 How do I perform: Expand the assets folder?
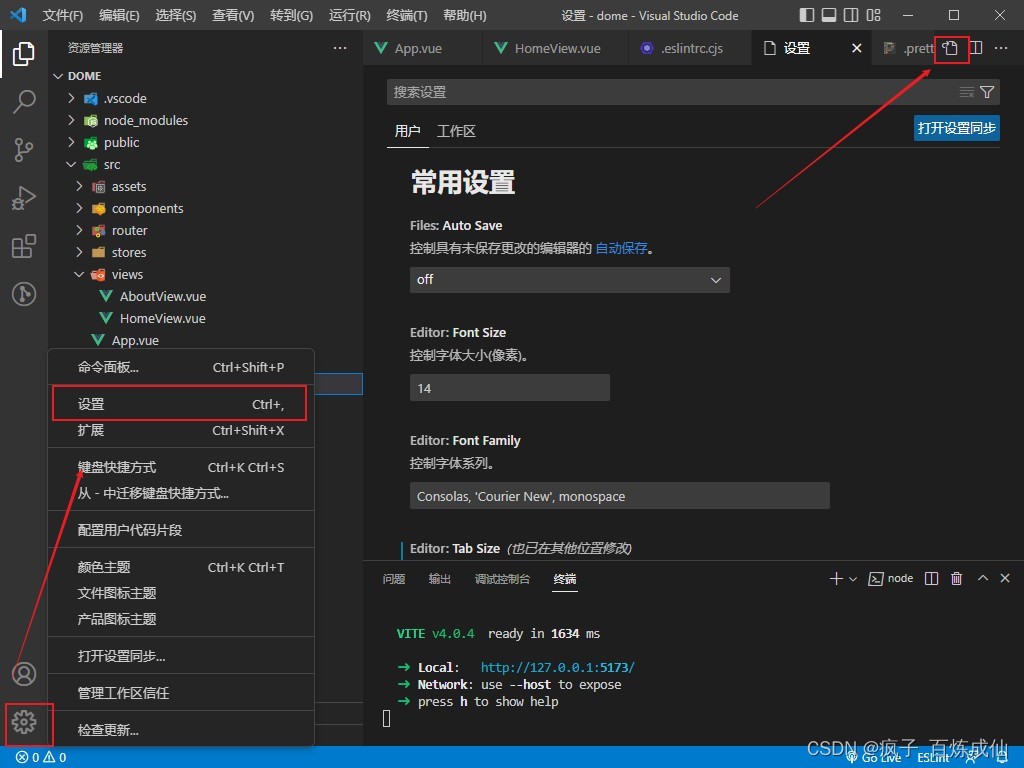point(79,186)
